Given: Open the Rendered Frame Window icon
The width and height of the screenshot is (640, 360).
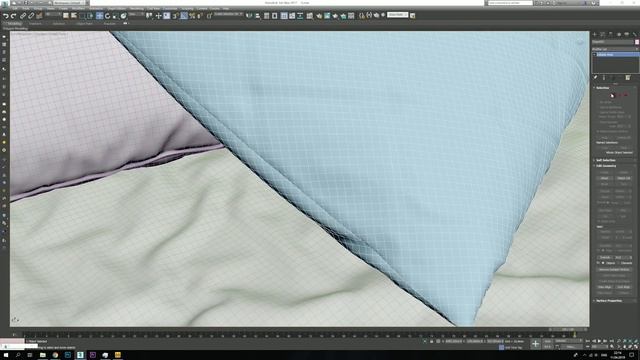Looking at the screenshot, I should click(x=327, y=16).
